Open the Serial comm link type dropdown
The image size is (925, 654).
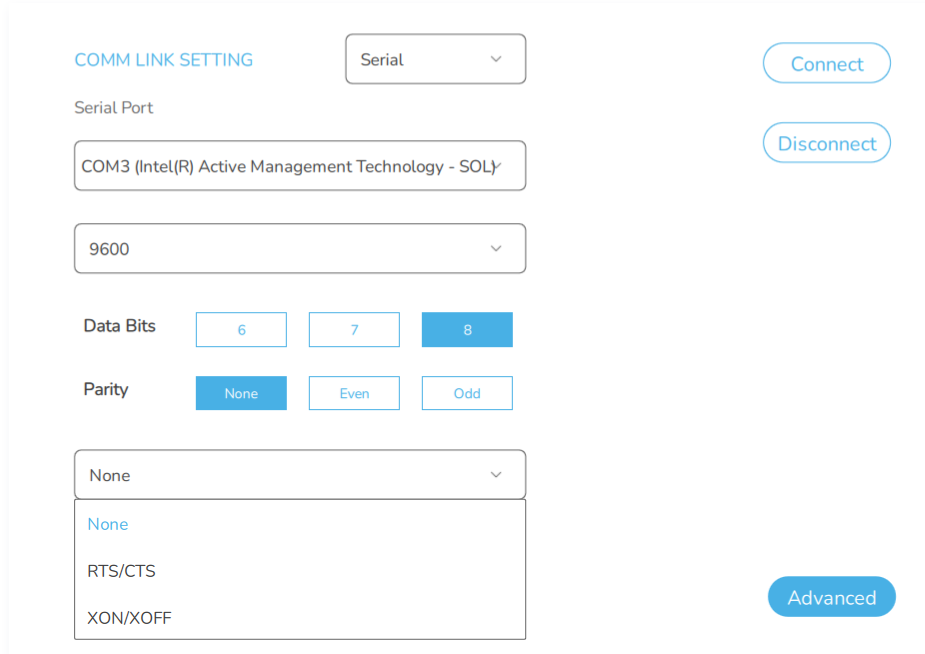point(434,59)
